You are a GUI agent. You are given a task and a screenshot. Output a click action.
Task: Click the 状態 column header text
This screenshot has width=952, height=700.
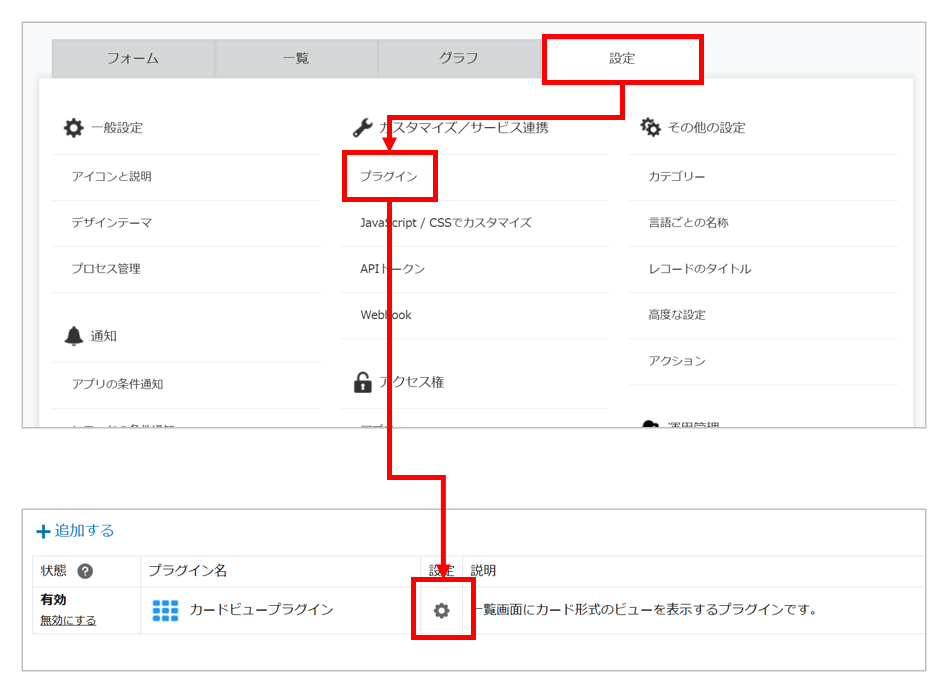coord(53,571)
